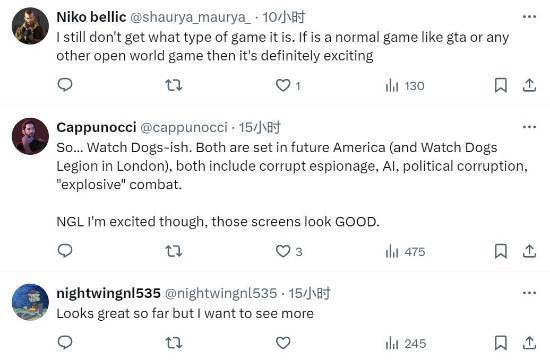This screenshot has height=360, width=550.
Task: Reply to Cappunocci's Watch Dogs tweet
Action: 65,251
